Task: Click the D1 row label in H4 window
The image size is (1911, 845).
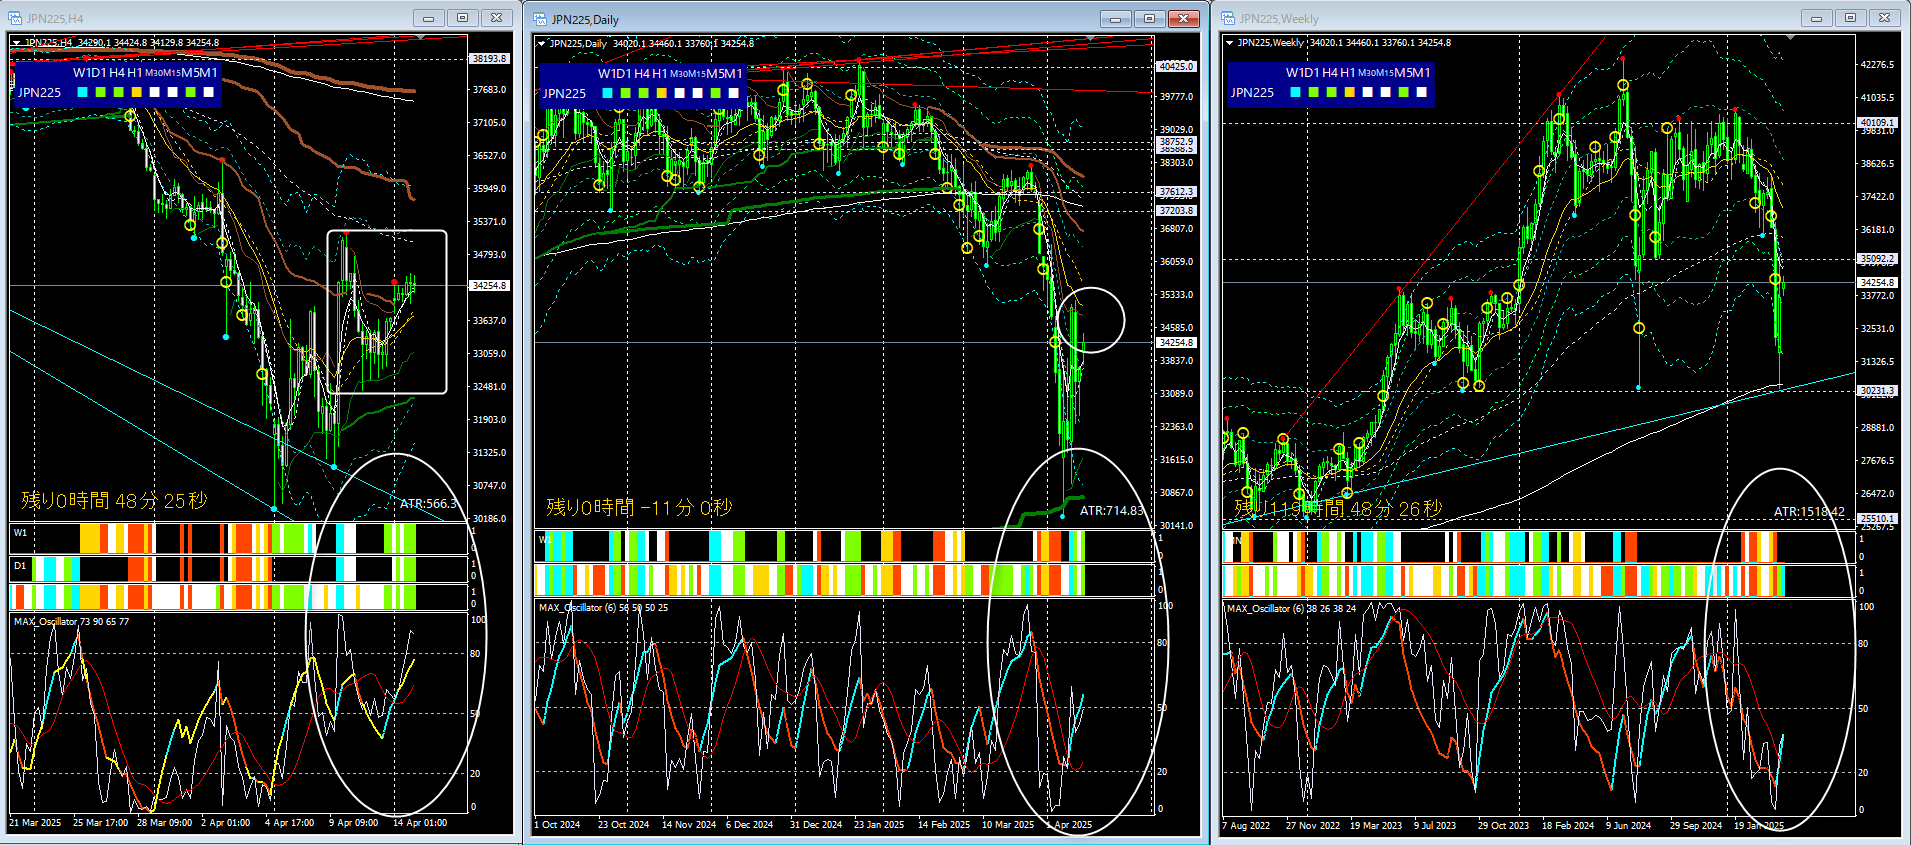Action: [x=20, y=566]
